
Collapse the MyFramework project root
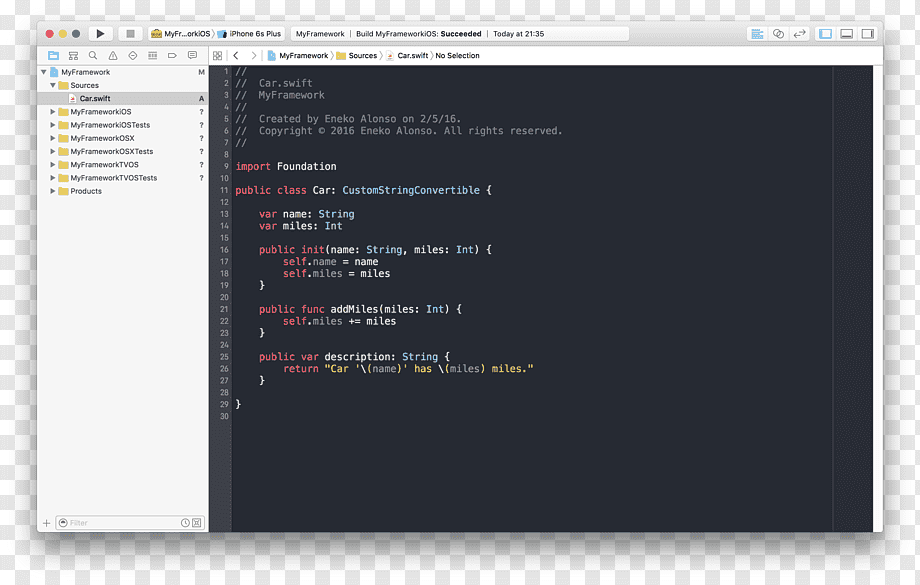pyautogui.click(x=43, y=72)
